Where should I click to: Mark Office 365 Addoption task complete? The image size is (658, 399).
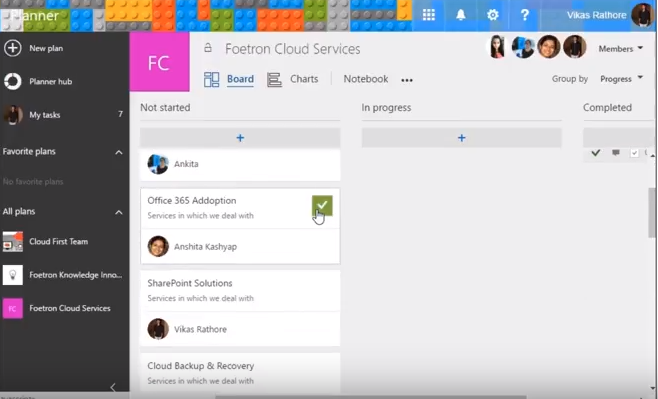click(x=322, y=206)
